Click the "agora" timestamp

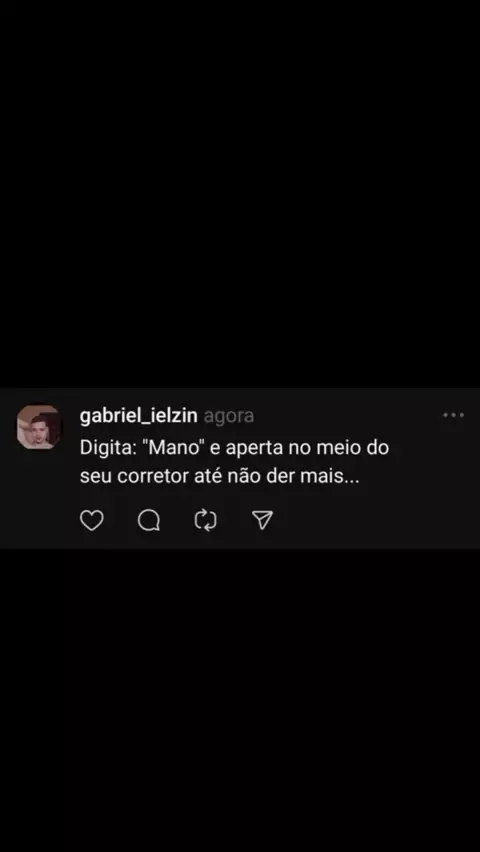click(x=228, y=417)
